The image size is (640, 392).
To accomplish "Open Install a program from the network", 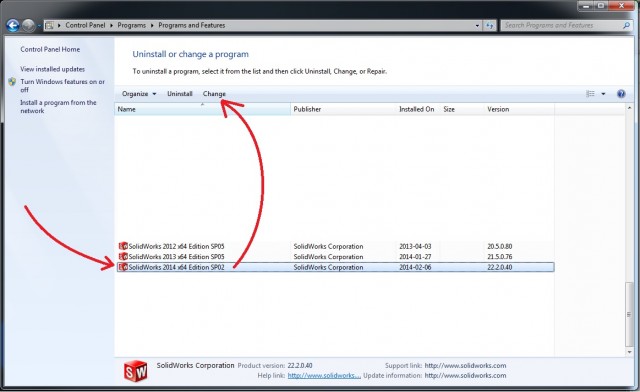I will [58, 107].
